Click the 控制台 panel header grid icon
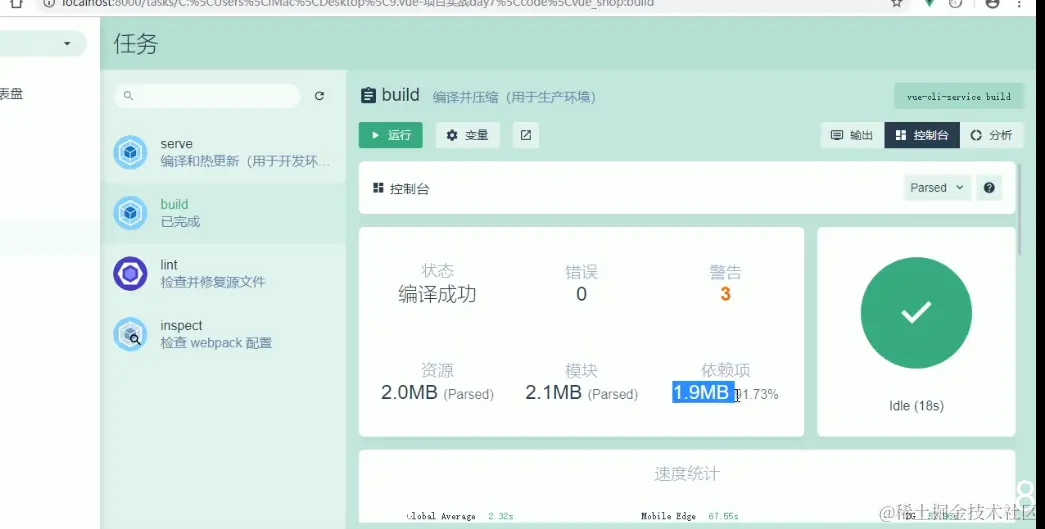1045x529 pixels. 379,188
